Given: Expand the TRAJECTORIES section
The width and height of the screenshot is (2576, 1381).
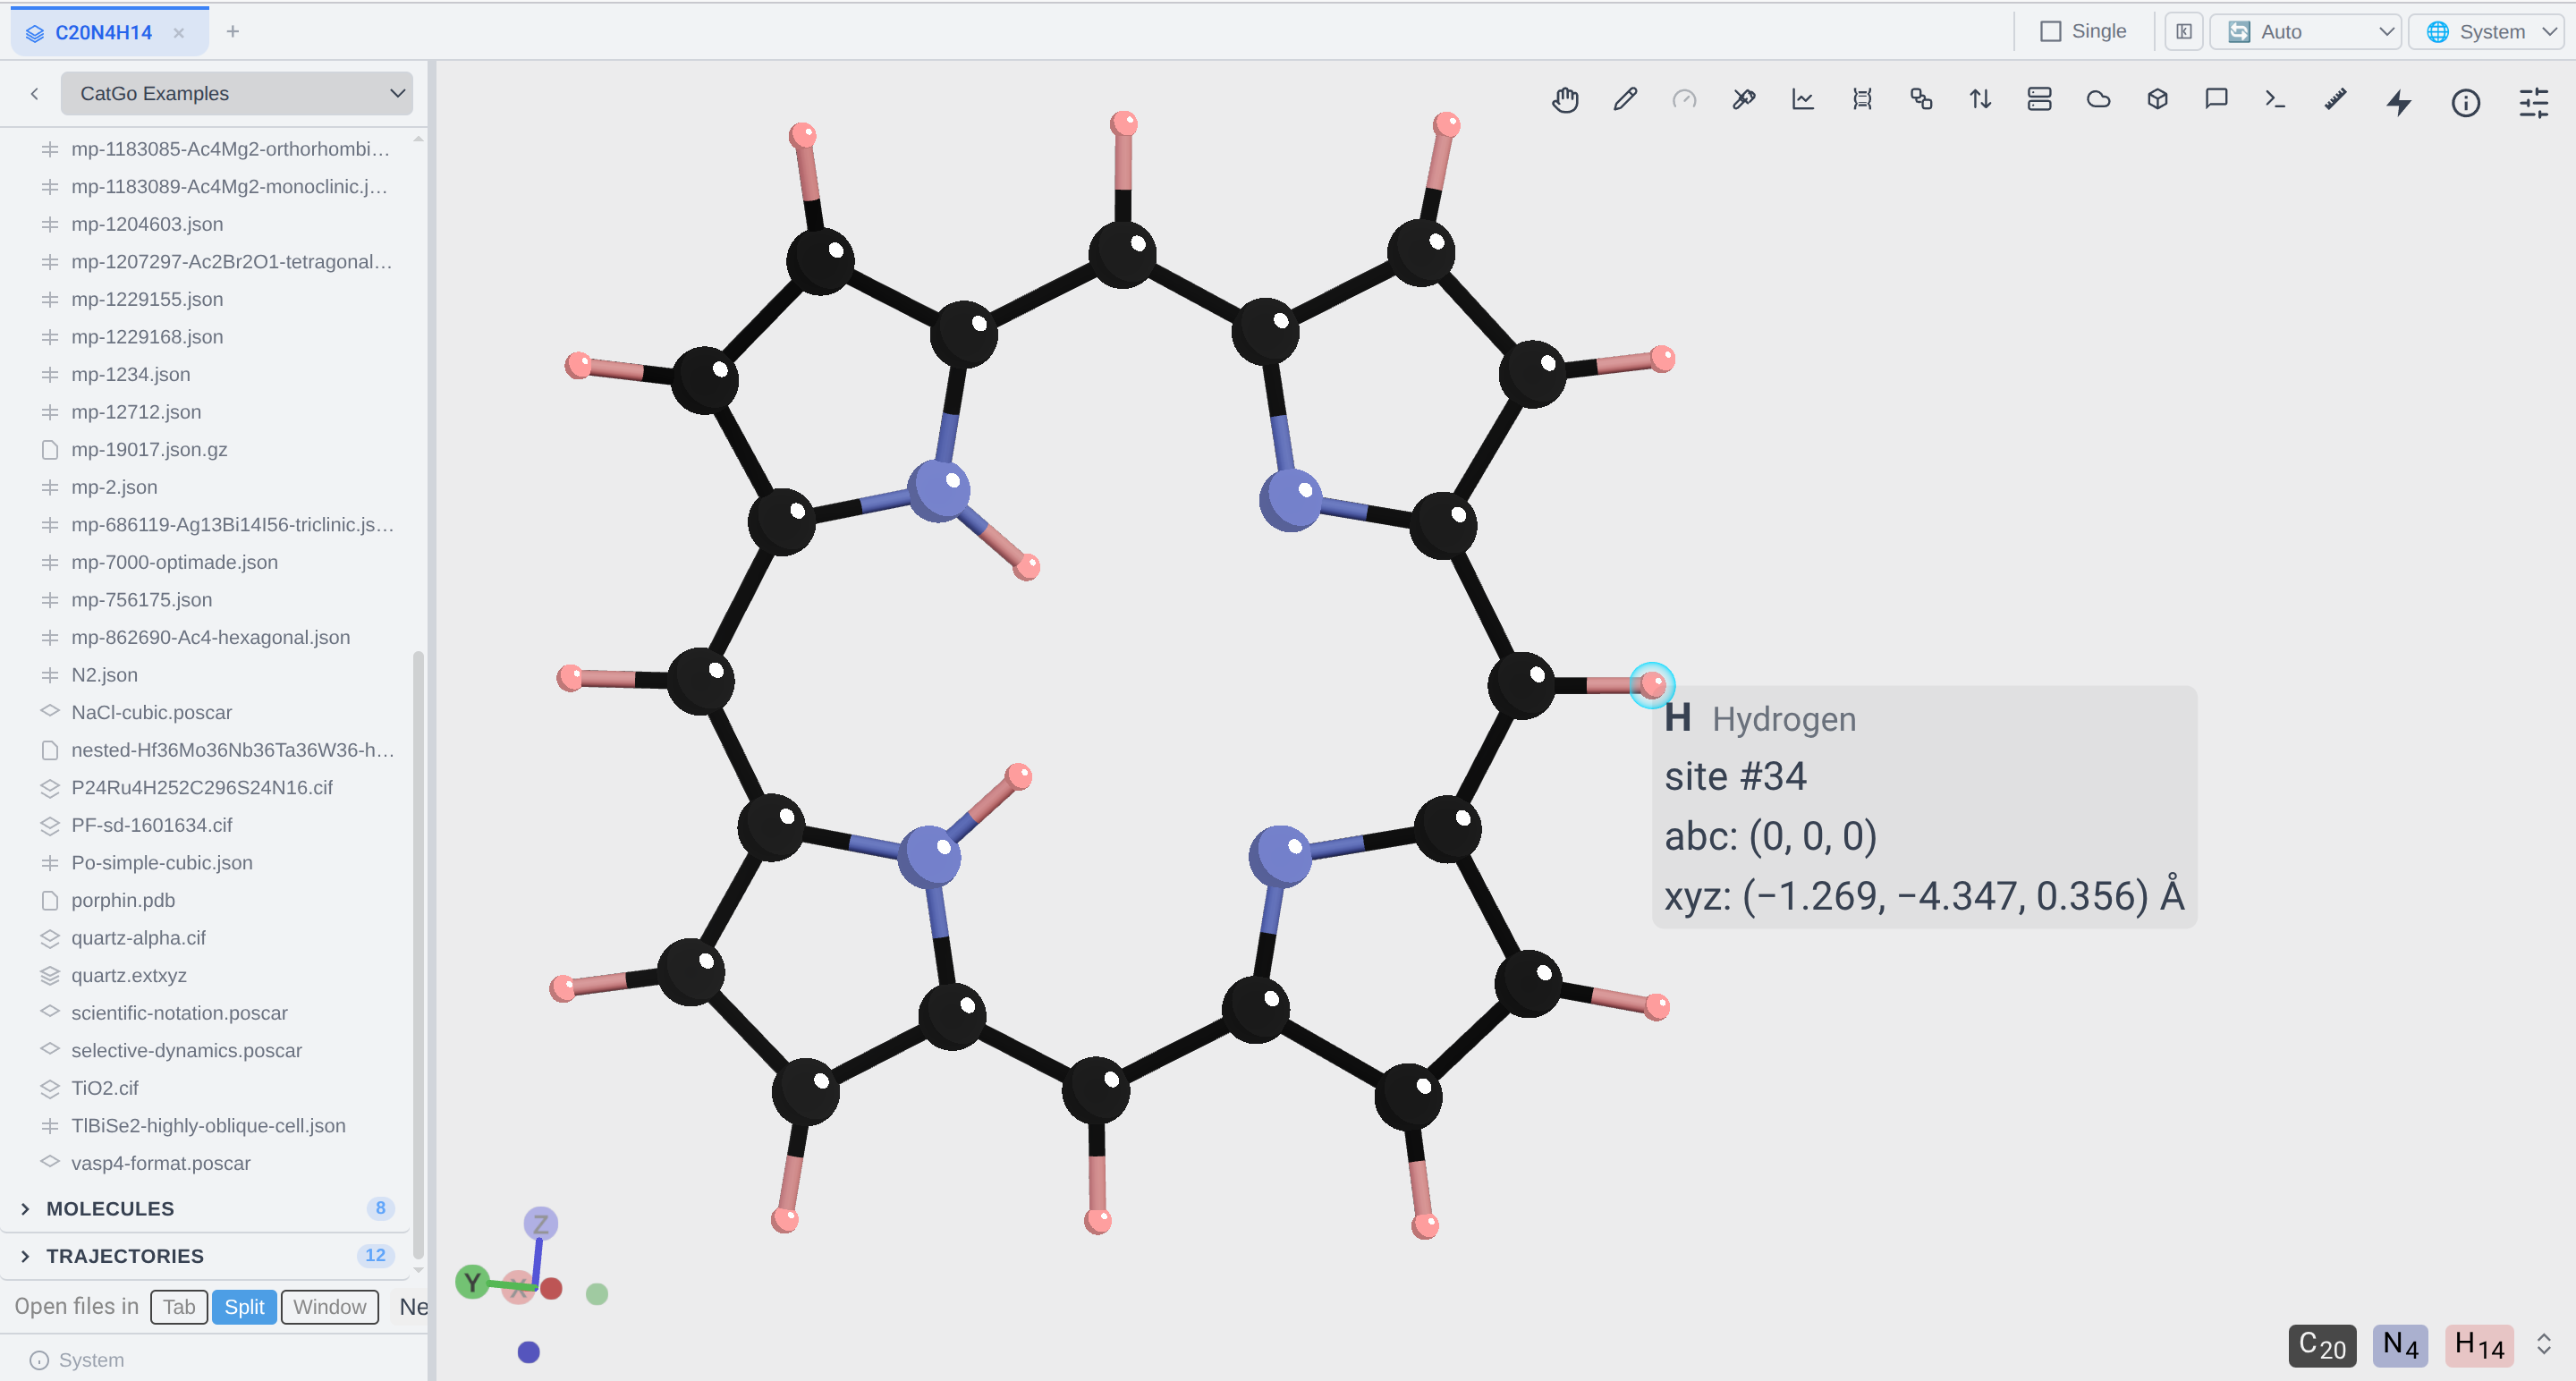Looking at the screenshot, I should 207,1255.
